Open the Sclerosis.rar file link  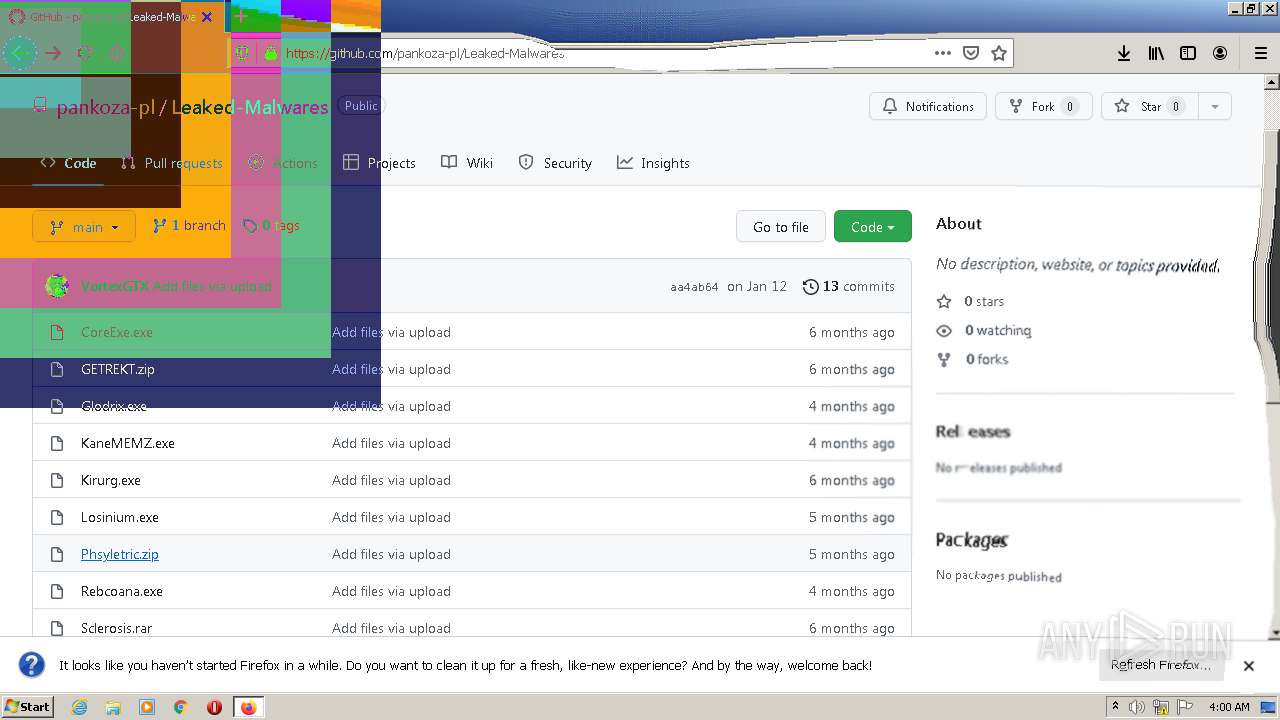point(117,628)
